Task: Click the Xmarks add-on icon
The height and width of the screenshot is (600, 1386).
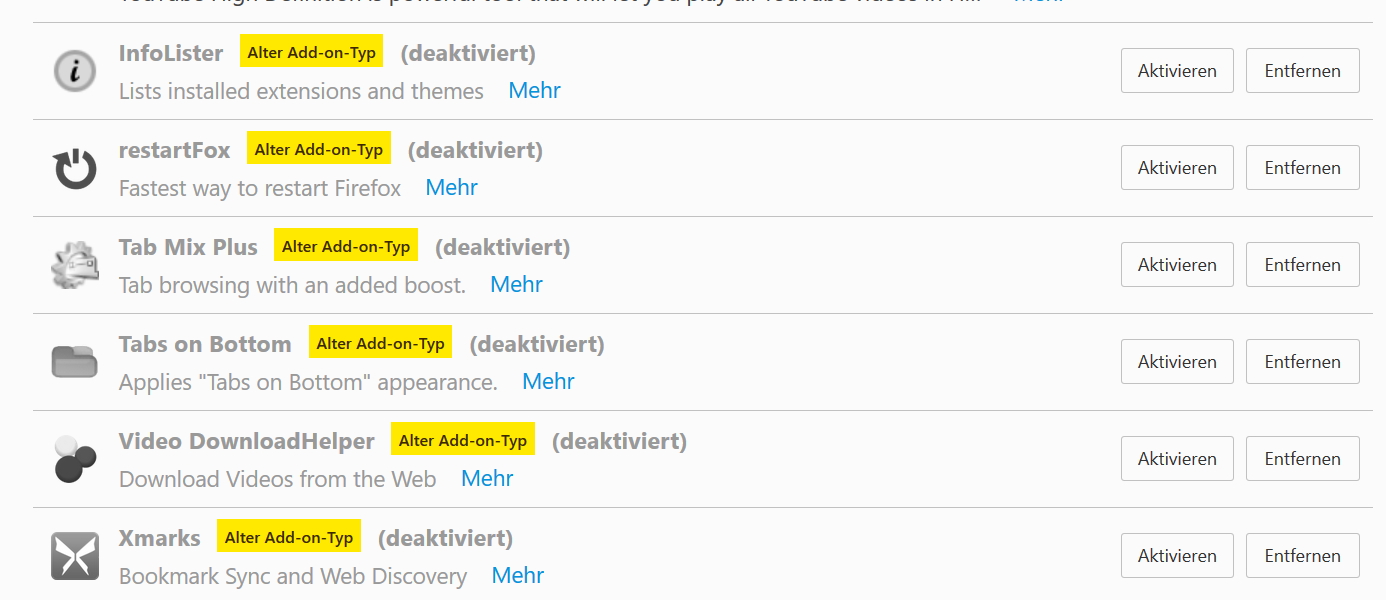Action: (x=74, y=556)
